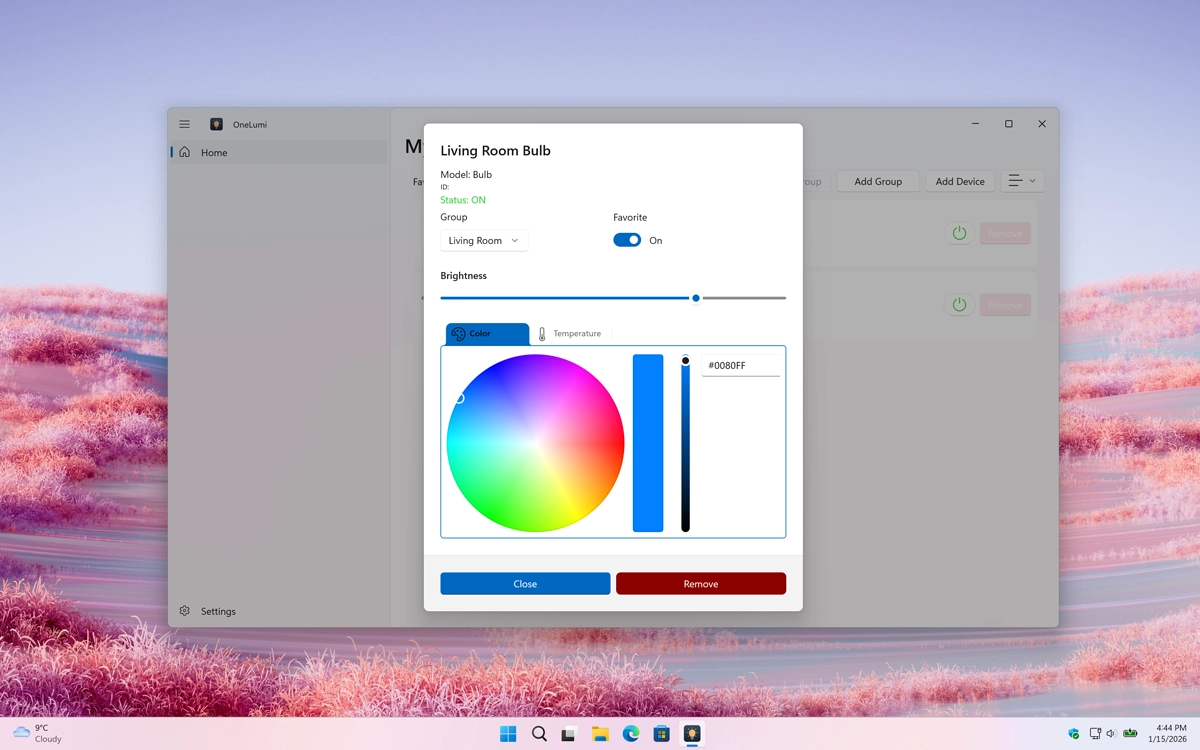Click the Add Device button
Screen dimensions: 1200x750
(959, 181)
